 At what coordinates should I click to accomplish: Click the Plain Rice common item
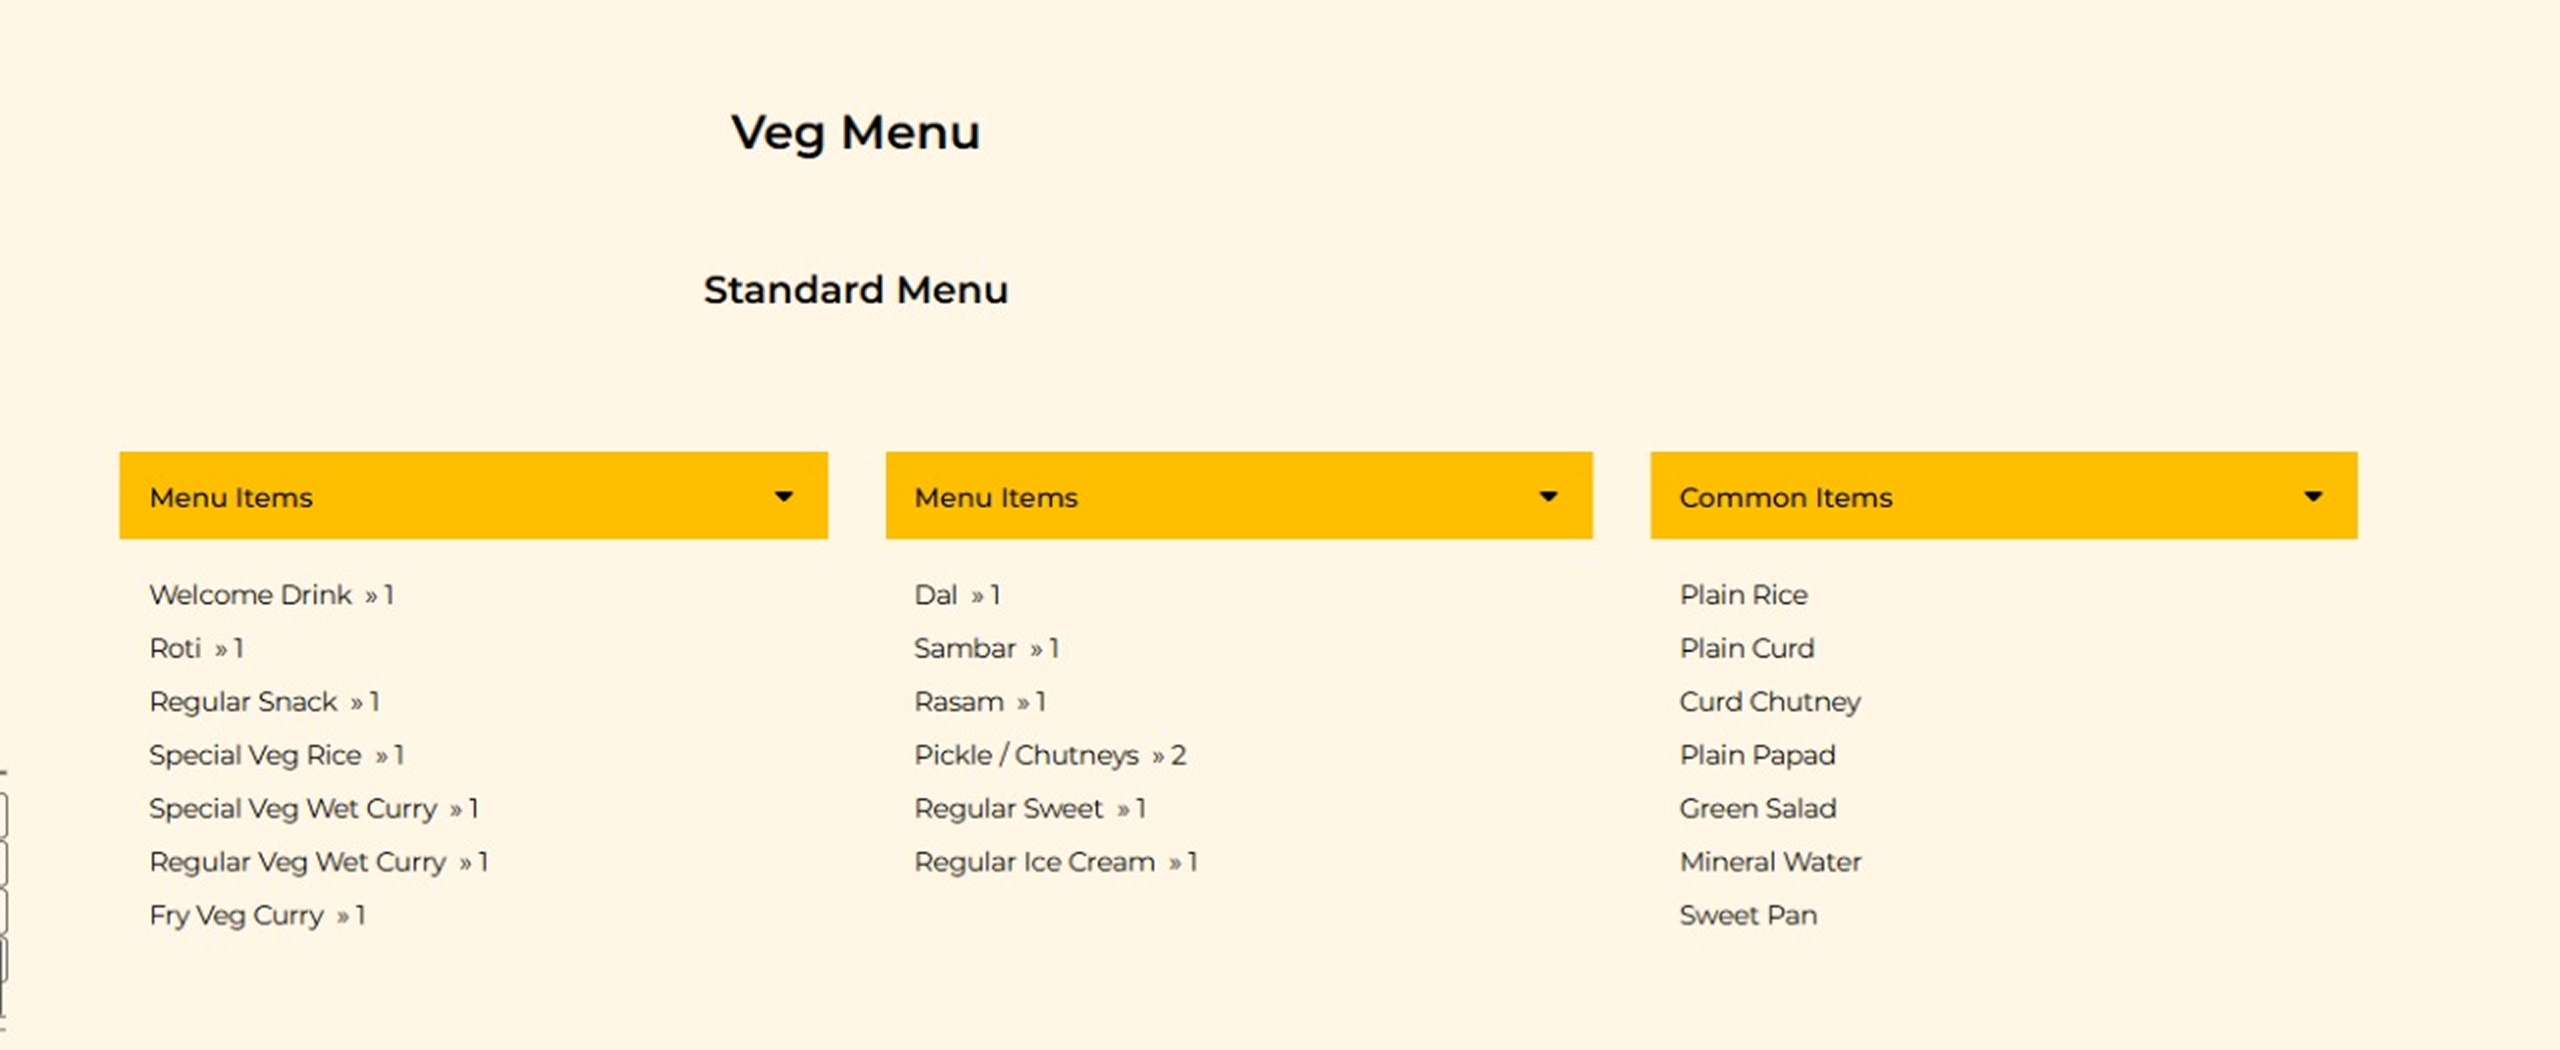click(1743, 595)
